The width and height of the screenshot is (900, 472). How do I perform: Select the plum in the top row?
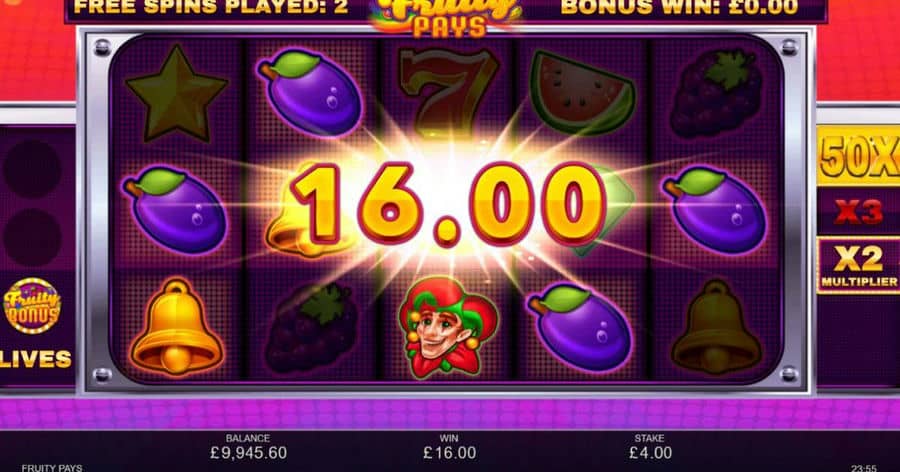pos(310,92)
